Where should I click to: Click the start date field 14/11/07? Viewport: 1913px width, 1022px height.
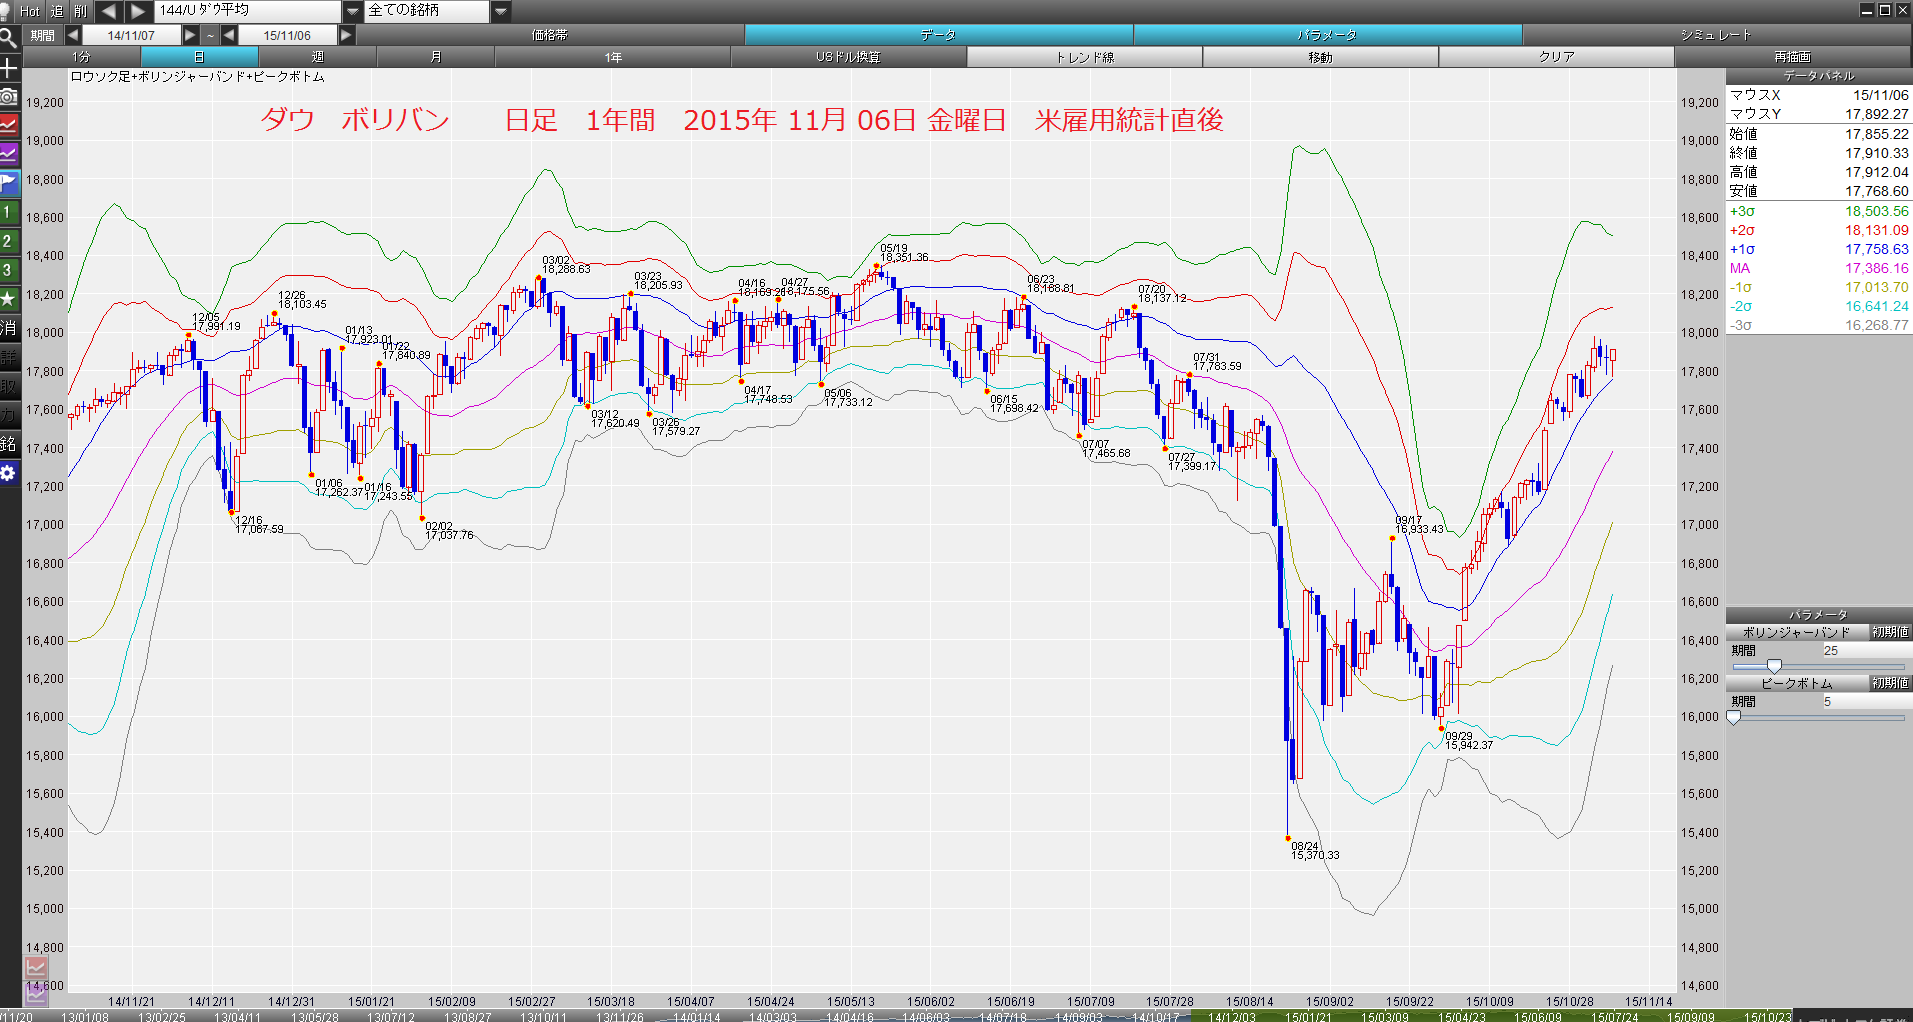[131, 35]
